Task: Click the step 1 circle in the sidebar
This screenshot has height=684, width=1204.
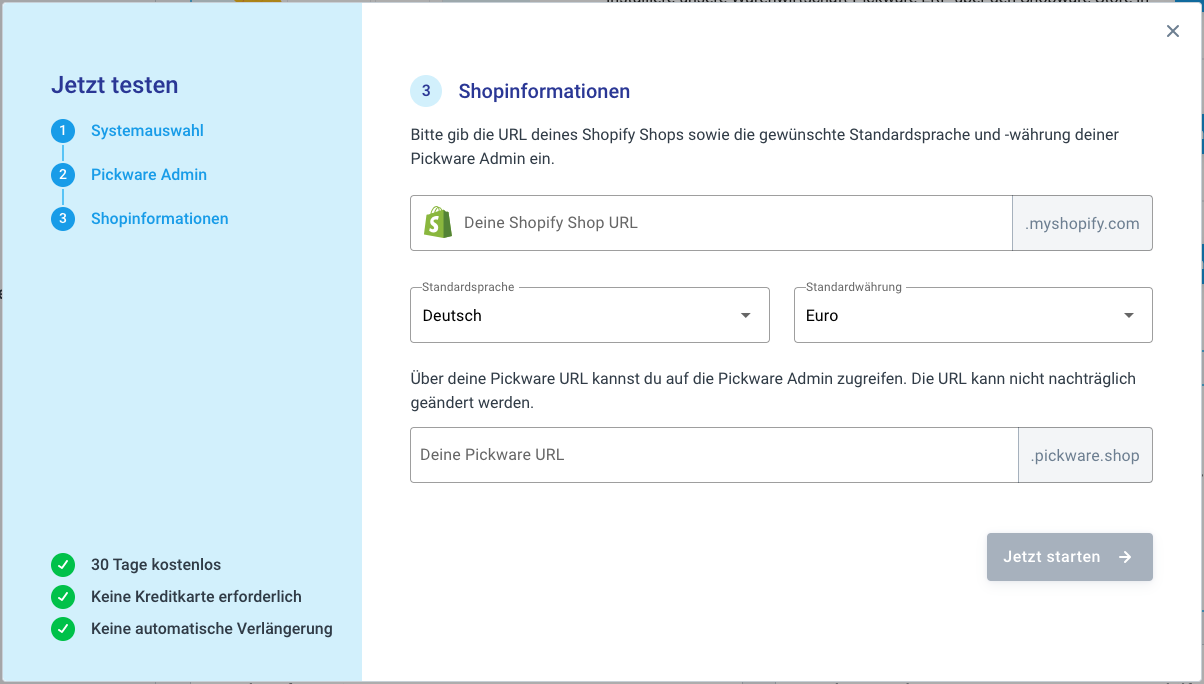Action: (63, 131)
